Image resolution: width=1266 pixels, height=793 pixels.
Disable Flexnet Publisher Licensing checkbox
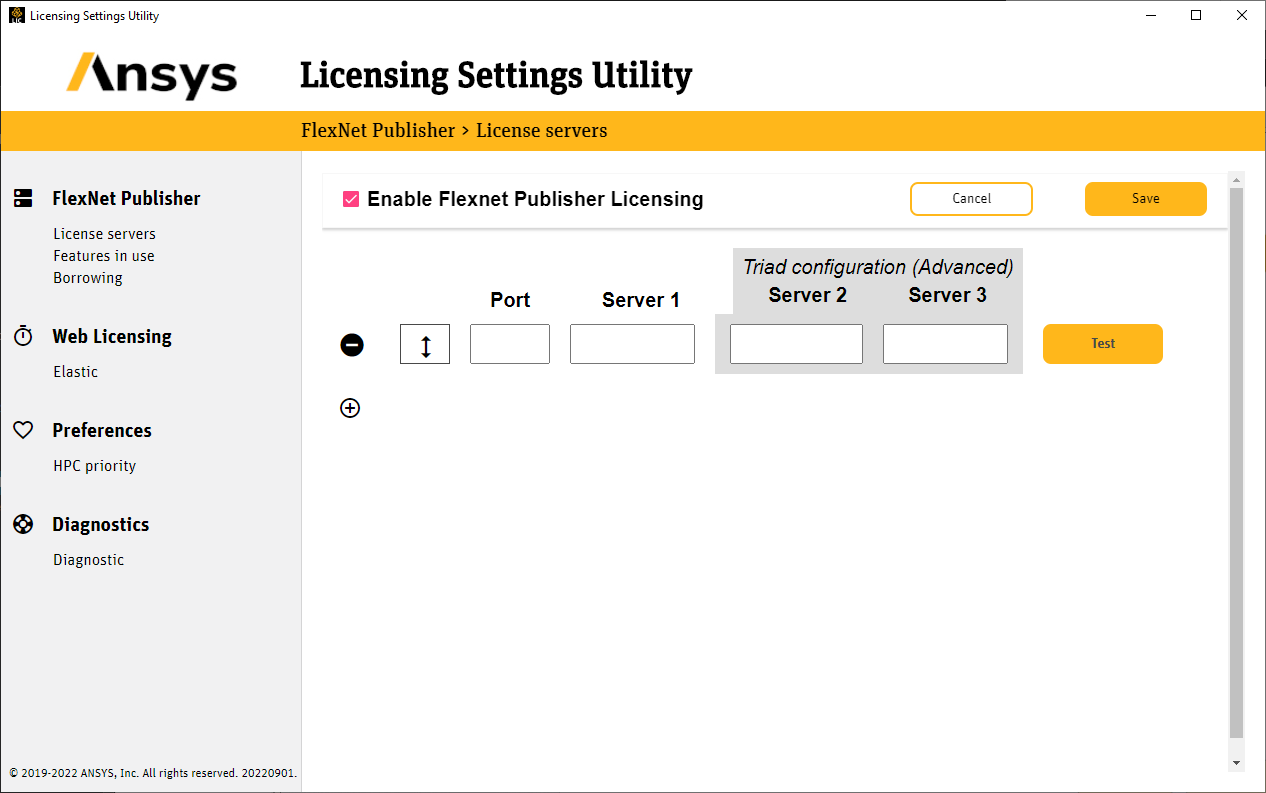[x=351, y=199]
